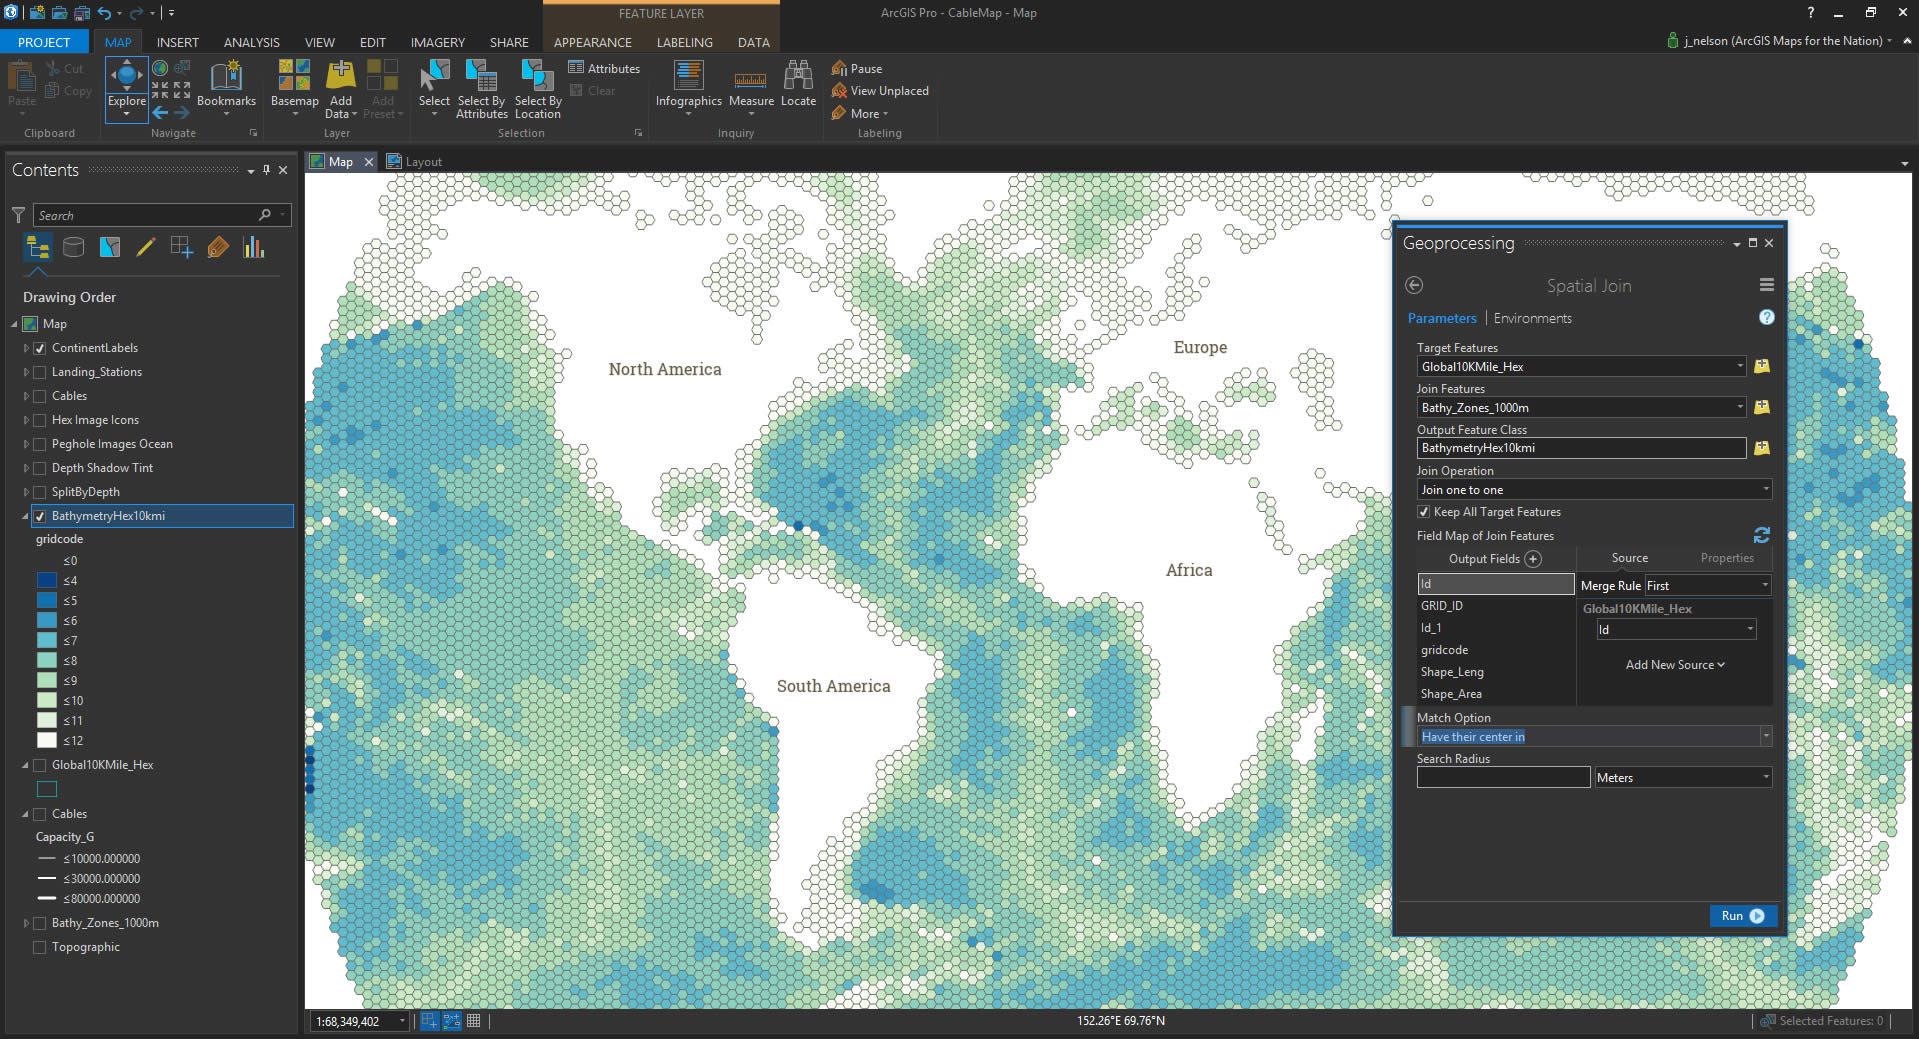Image resolution: width=1919 pixels, height=1039 pixels.
Task: Open the Join Operation dropdown
Action: (x=1765, y=490)
